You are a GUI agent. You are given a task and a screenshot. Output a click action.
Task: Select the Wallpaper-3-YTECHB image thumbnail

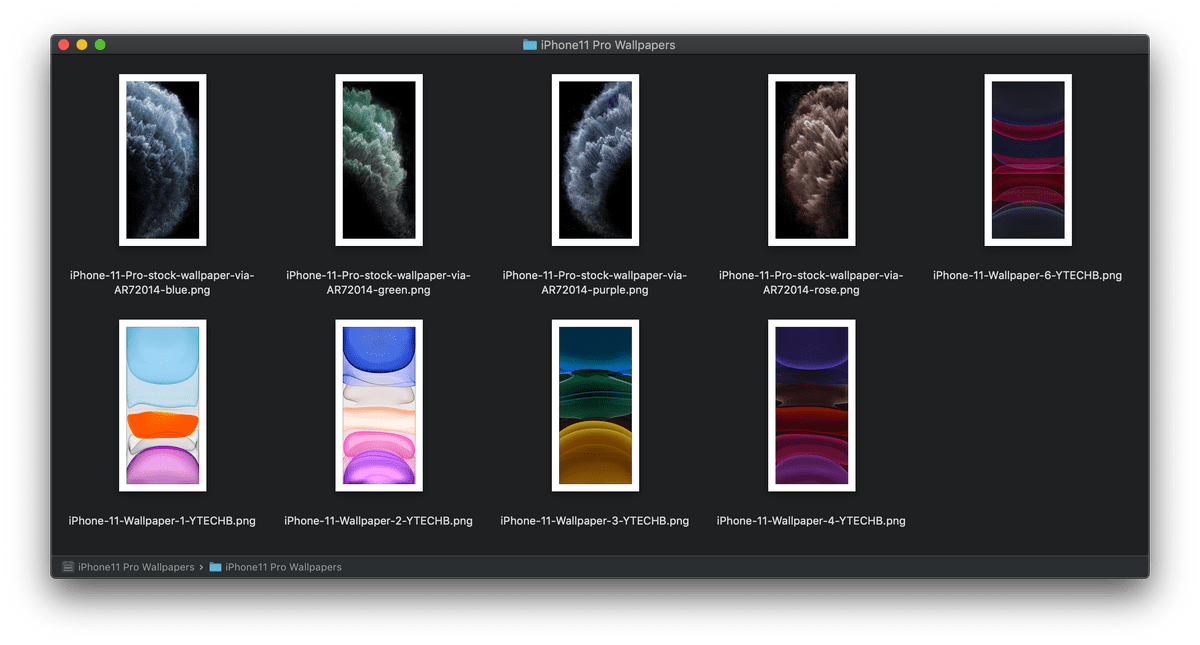click(595, 406)
